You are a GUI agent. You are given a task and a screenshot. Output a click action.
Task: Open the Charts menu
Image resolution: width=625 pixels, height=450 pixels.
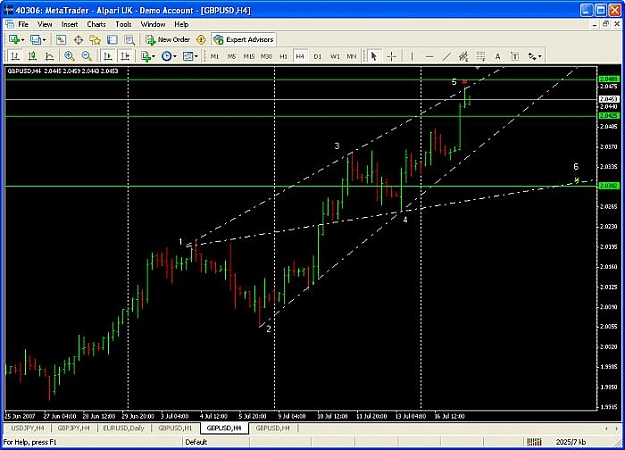click(96, 24)
